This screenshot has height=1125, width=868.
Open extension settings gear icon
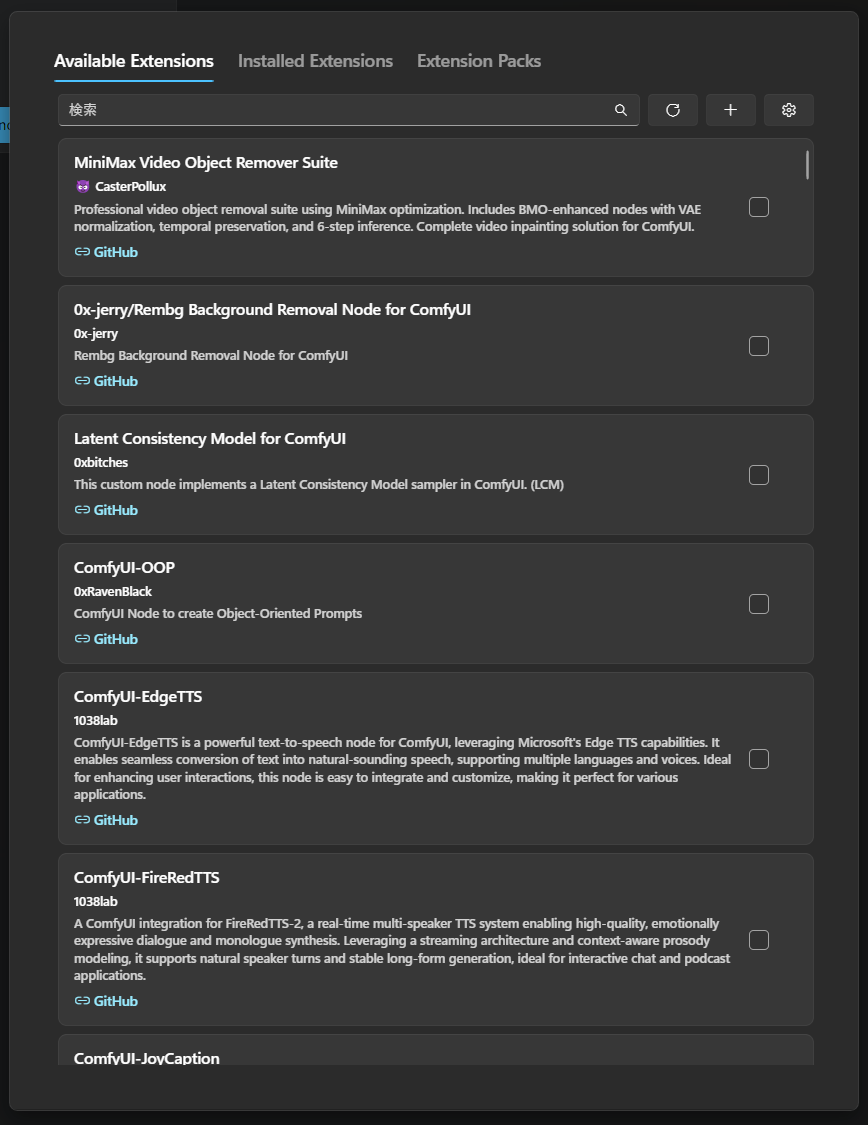(x=789, y=110)
